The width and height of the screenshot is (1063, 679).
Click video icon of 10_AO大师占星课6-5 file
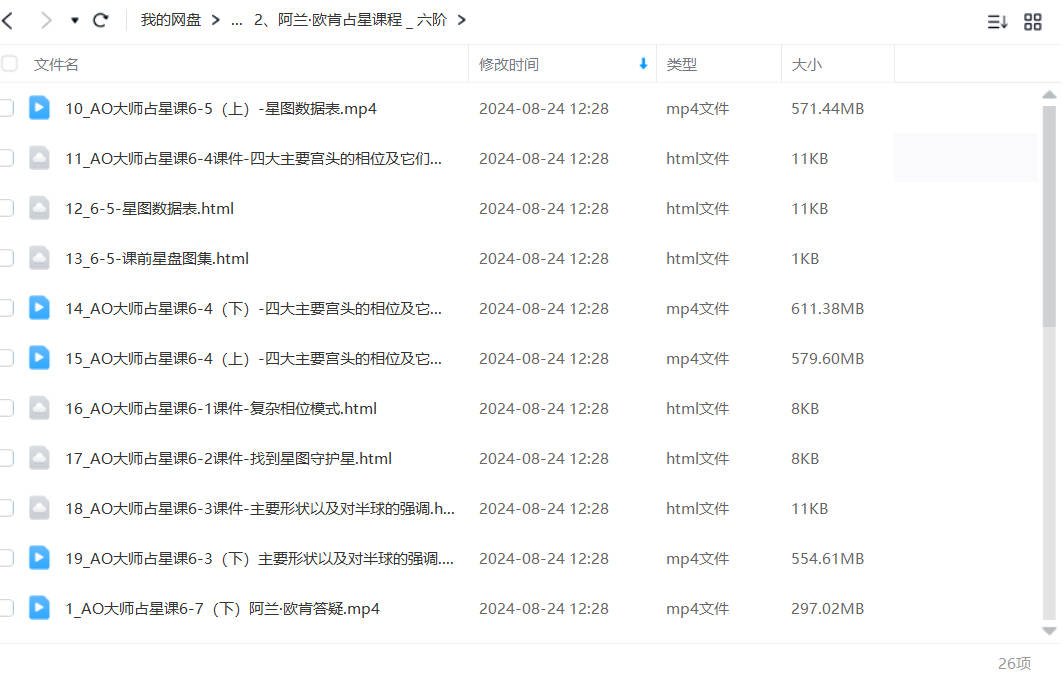tap(39, 108)
